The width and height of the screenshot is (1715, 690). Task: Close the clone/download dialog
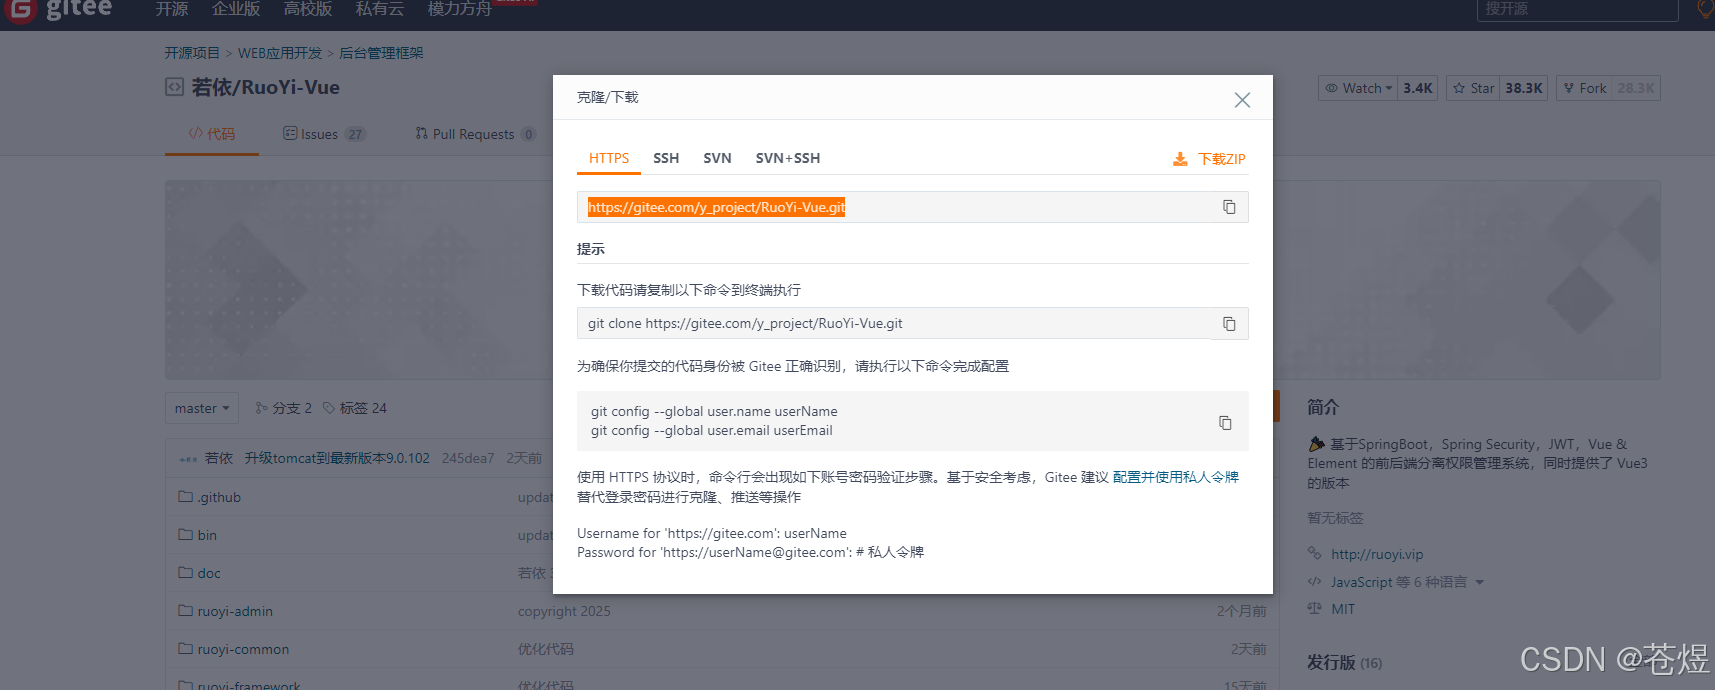tap(1242, 100)
